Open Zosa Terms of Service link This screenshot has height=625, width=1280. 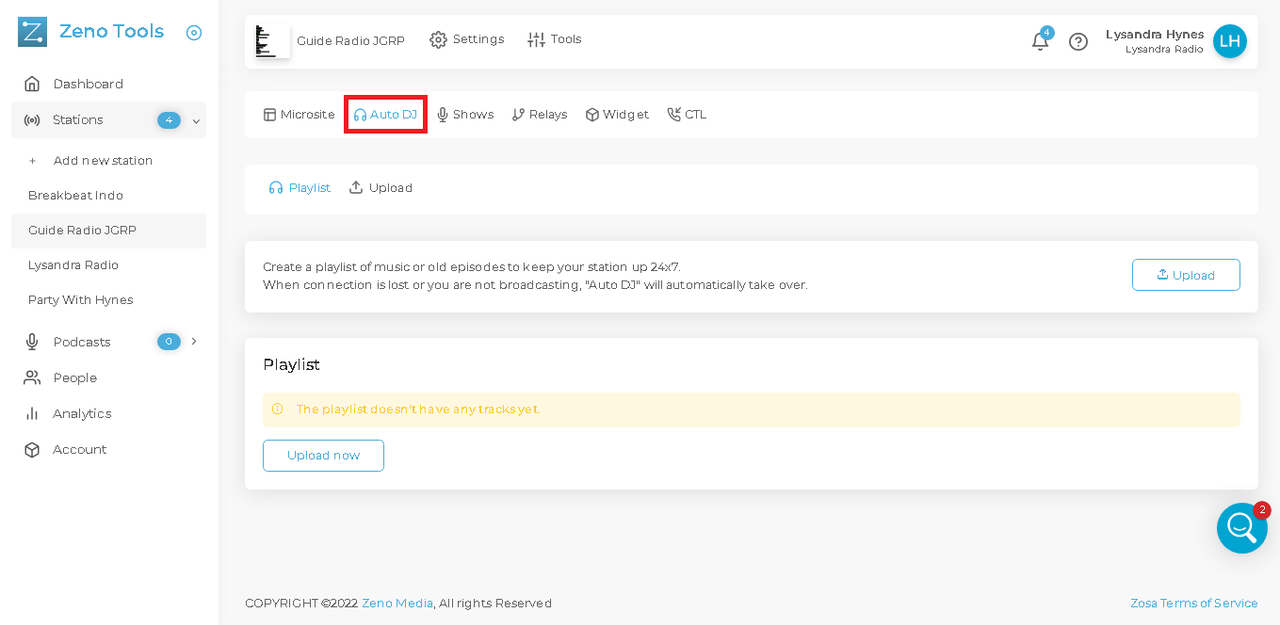pyautogui.click(x=1194, y=603)
